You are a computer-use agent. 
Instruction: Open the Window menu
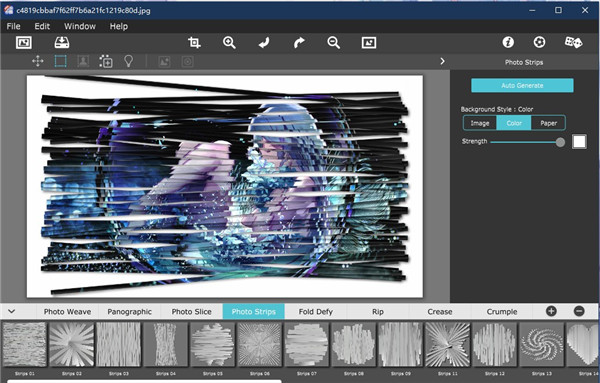click(80, 26)
